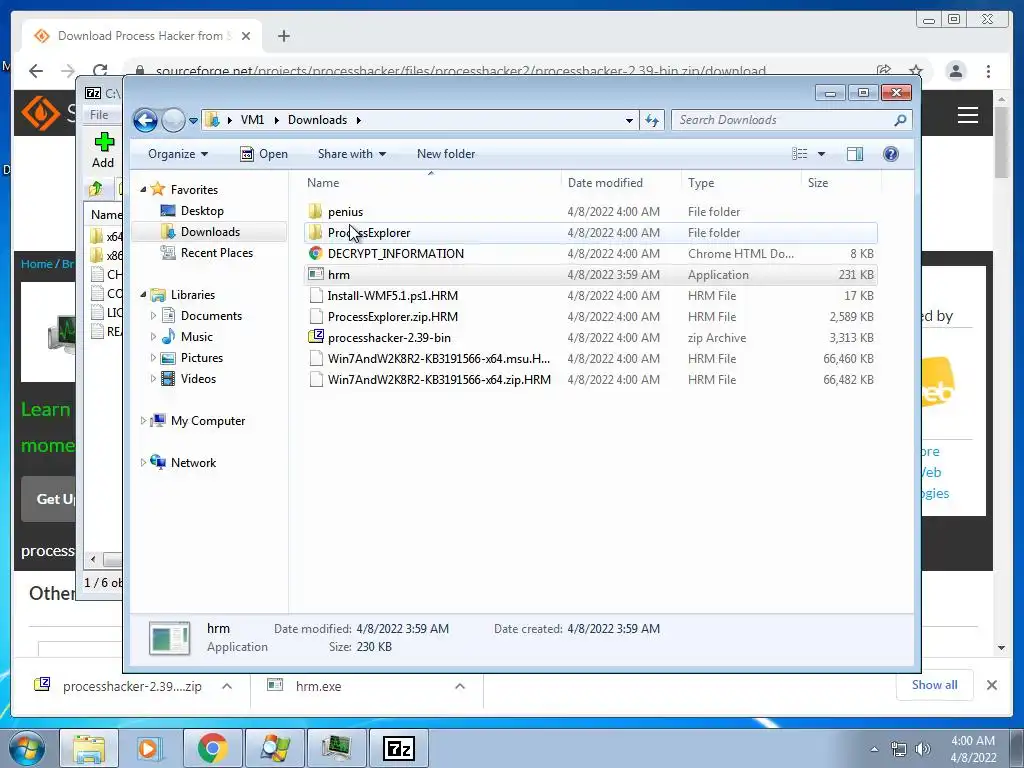This screenshot has height=768, width=1024.
Task: Open recent locations dropdown beside forward arrow
Action: (193, 121)
